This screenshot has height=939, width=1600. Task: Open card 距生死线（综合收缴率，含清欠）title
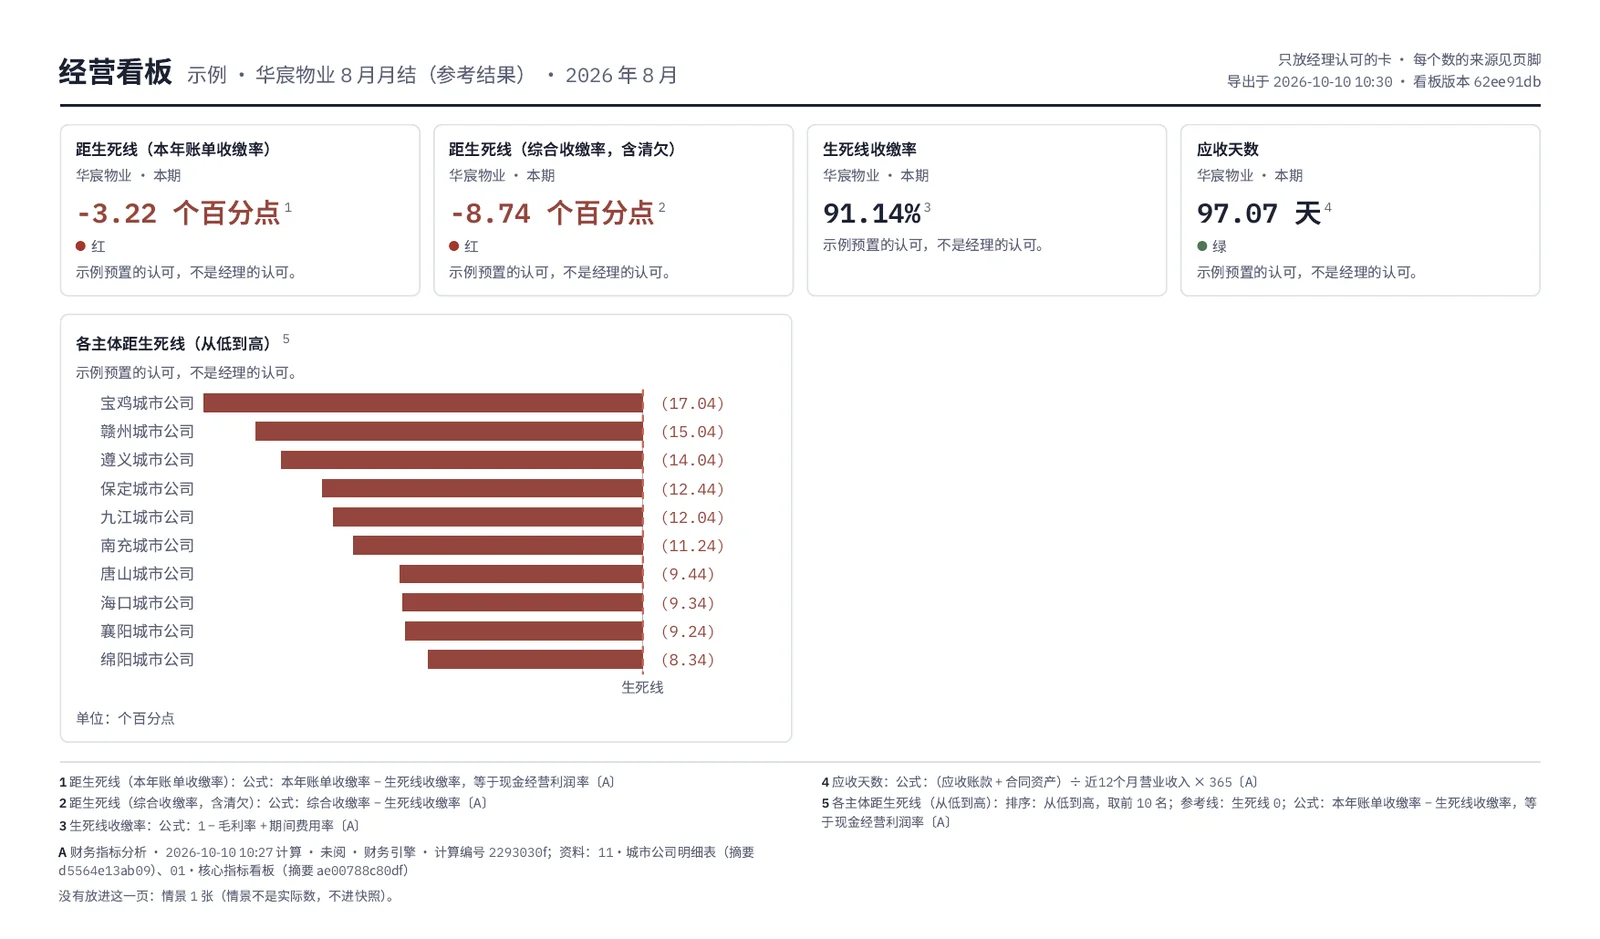pos(563,149)
